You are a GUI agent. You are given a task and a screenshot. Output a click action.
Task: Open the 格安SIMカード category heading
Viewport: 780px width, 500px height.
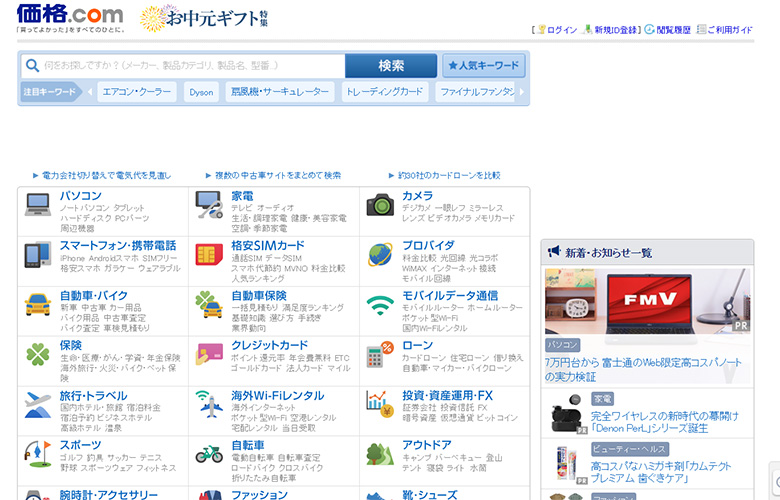pyautogui.click(x=268, y=245)
